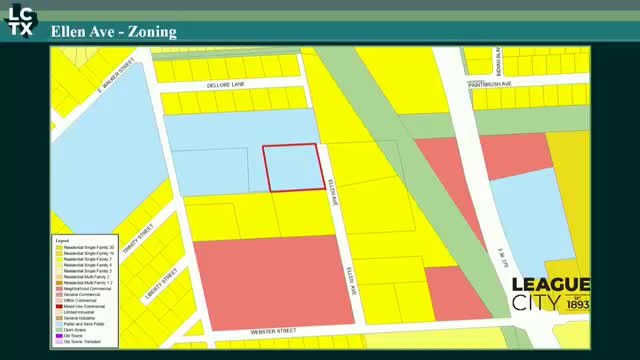Click the Webster Street label
The height and width of the screenshot is (360, 640).
point(273,331)
